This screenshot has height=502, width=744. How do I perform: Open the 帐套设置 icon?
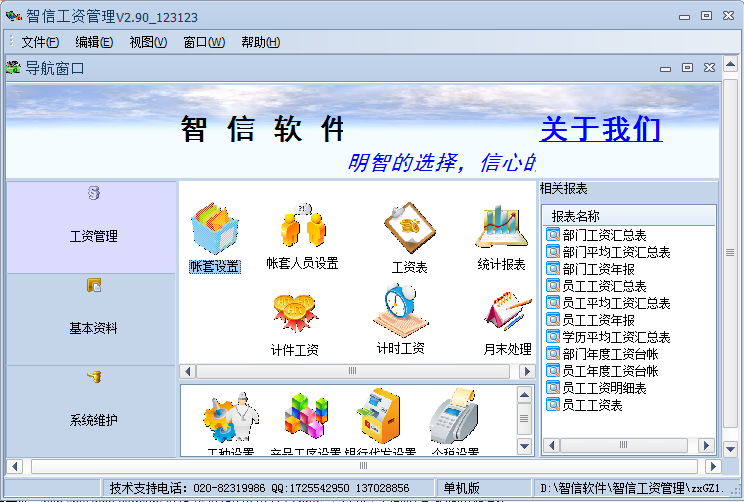(x=214, y=230)
